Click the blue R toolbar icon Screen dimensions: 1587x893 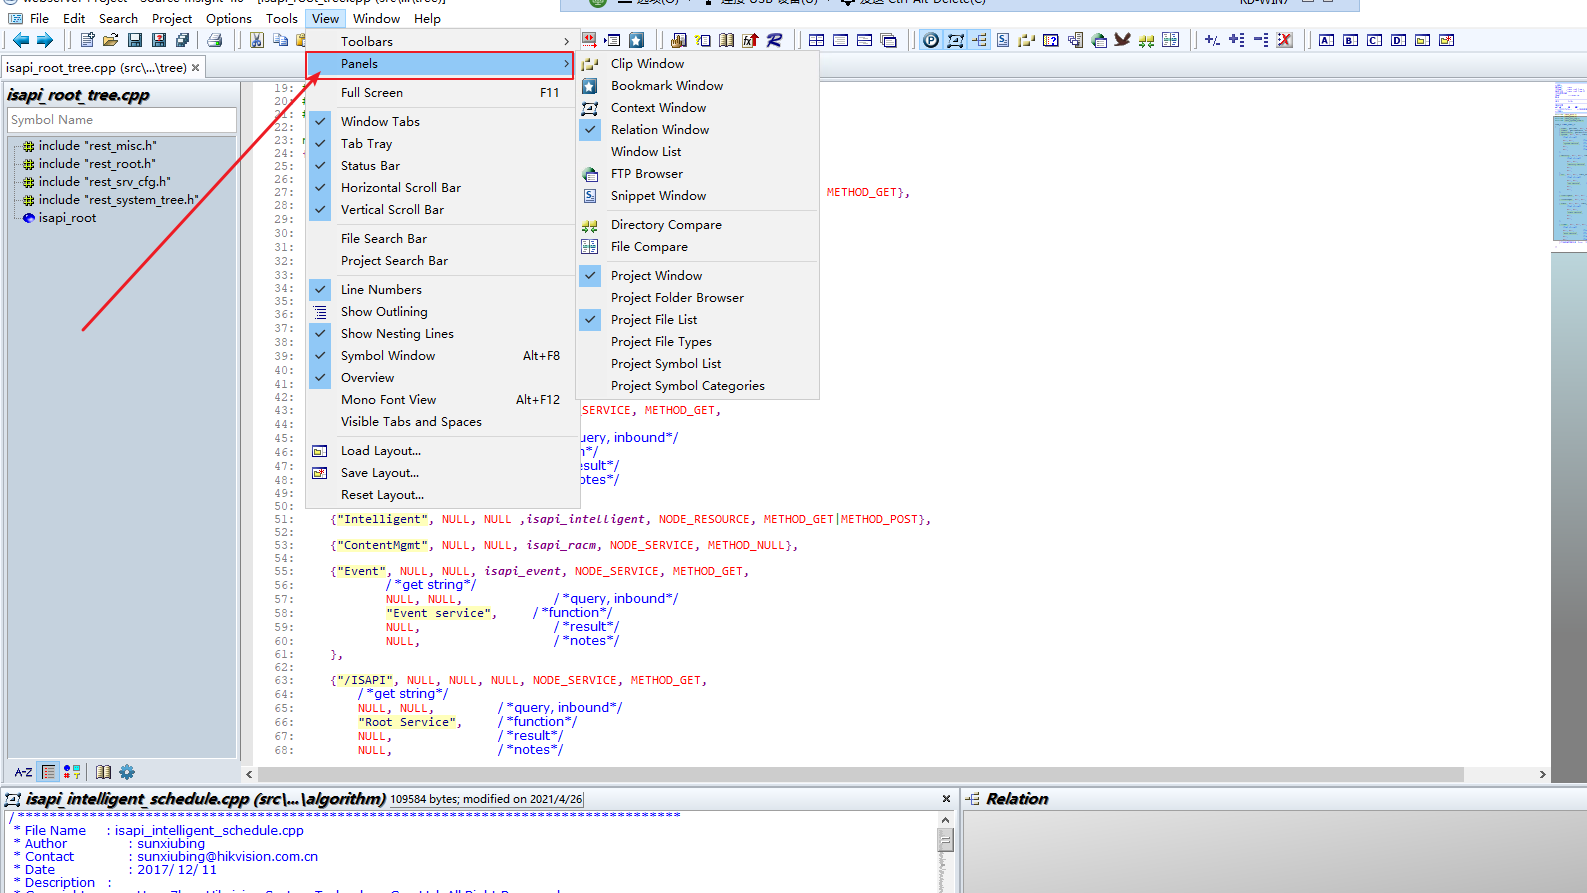pyautogui.click(x=775, y=40)
